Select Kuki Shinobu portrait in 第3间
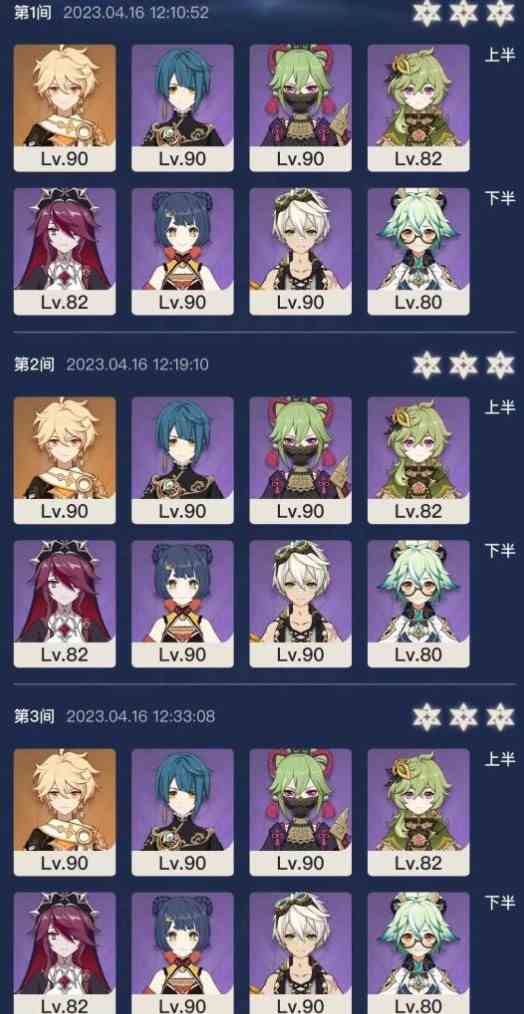This screenshot has width=524, height=1014. pos(301,812)
